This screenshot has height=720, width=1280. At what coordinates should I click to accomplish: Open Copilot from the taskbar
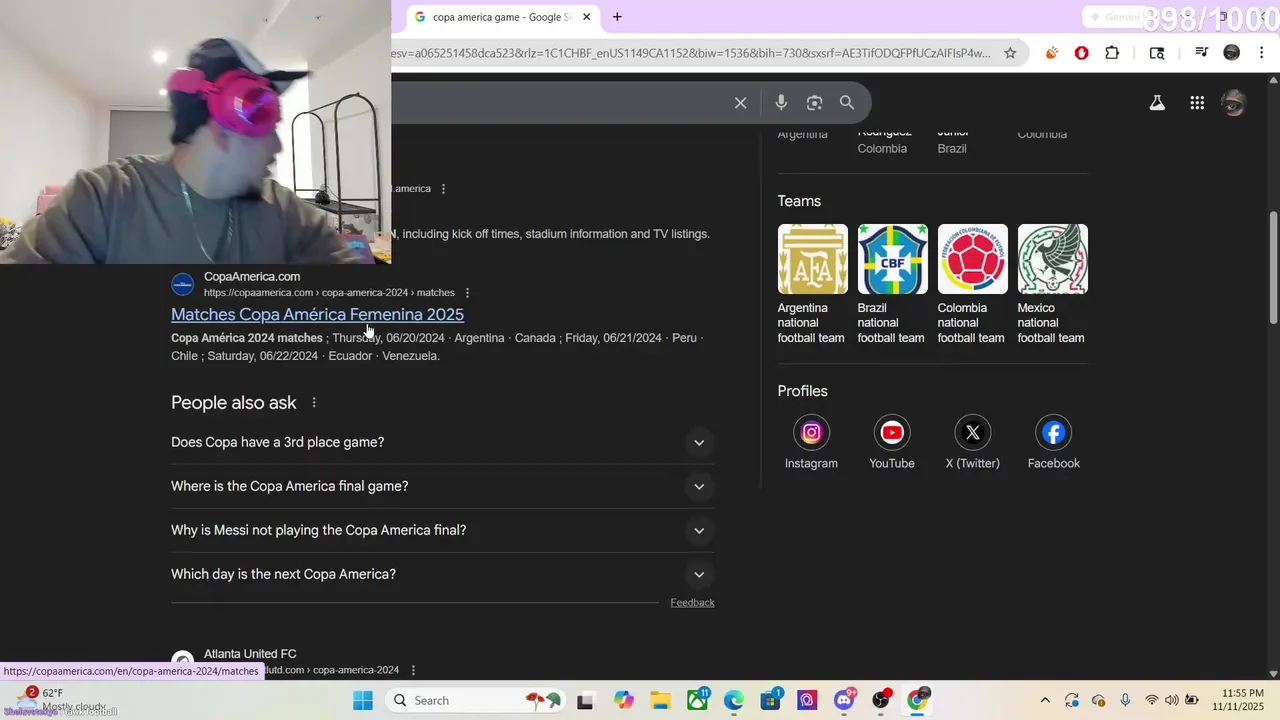pos(624,700)
